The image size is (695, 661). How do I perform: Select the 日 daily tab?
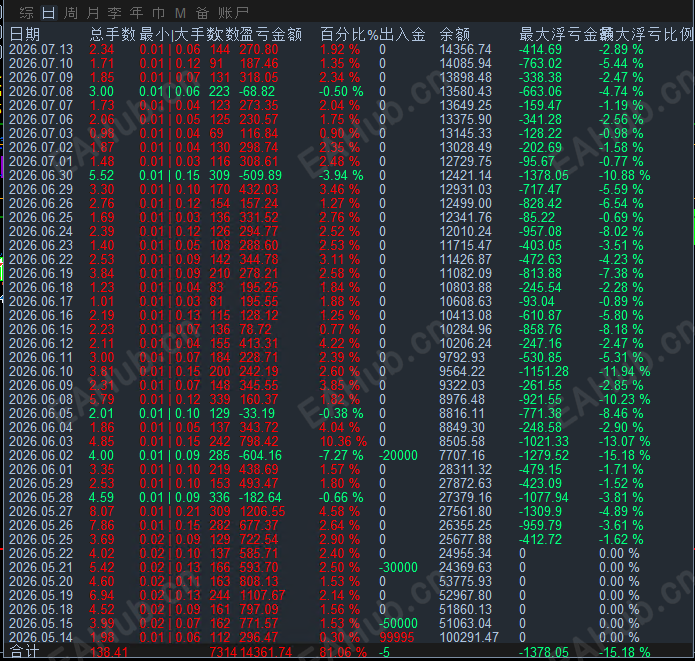(x=48, y=13)
